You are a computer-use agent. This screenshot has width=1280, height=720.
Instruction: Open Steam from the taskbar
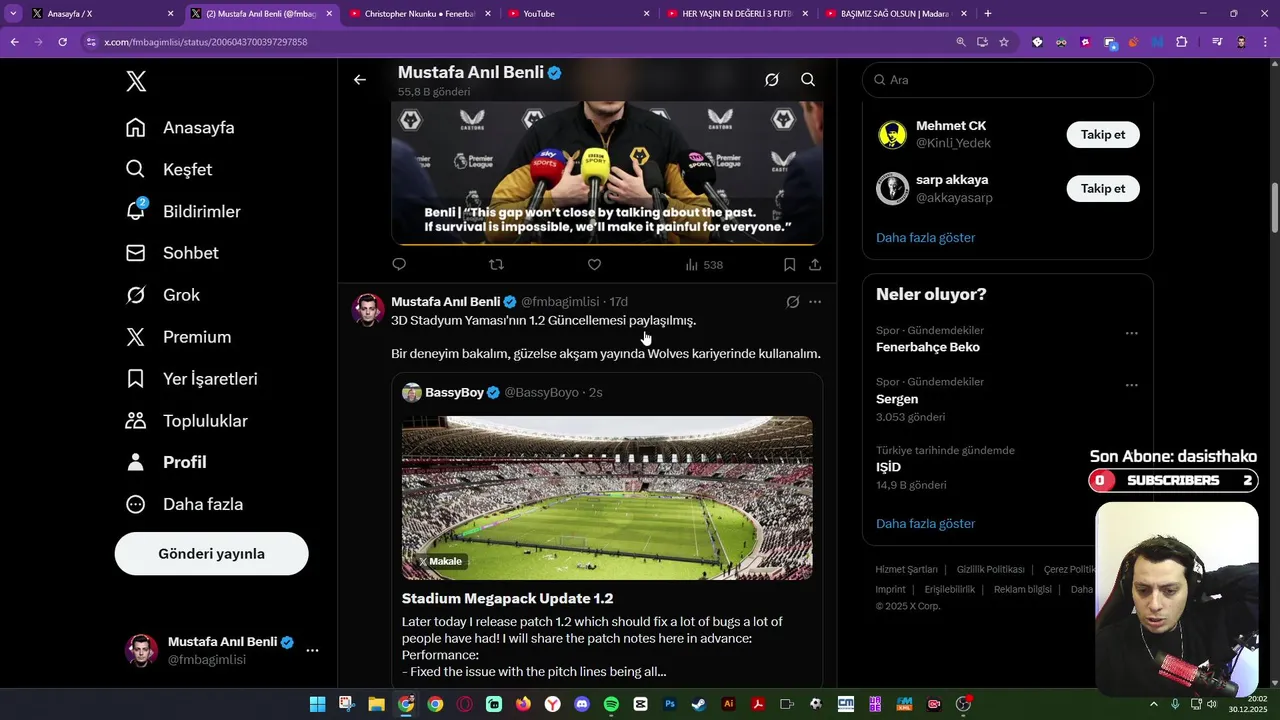699,704
